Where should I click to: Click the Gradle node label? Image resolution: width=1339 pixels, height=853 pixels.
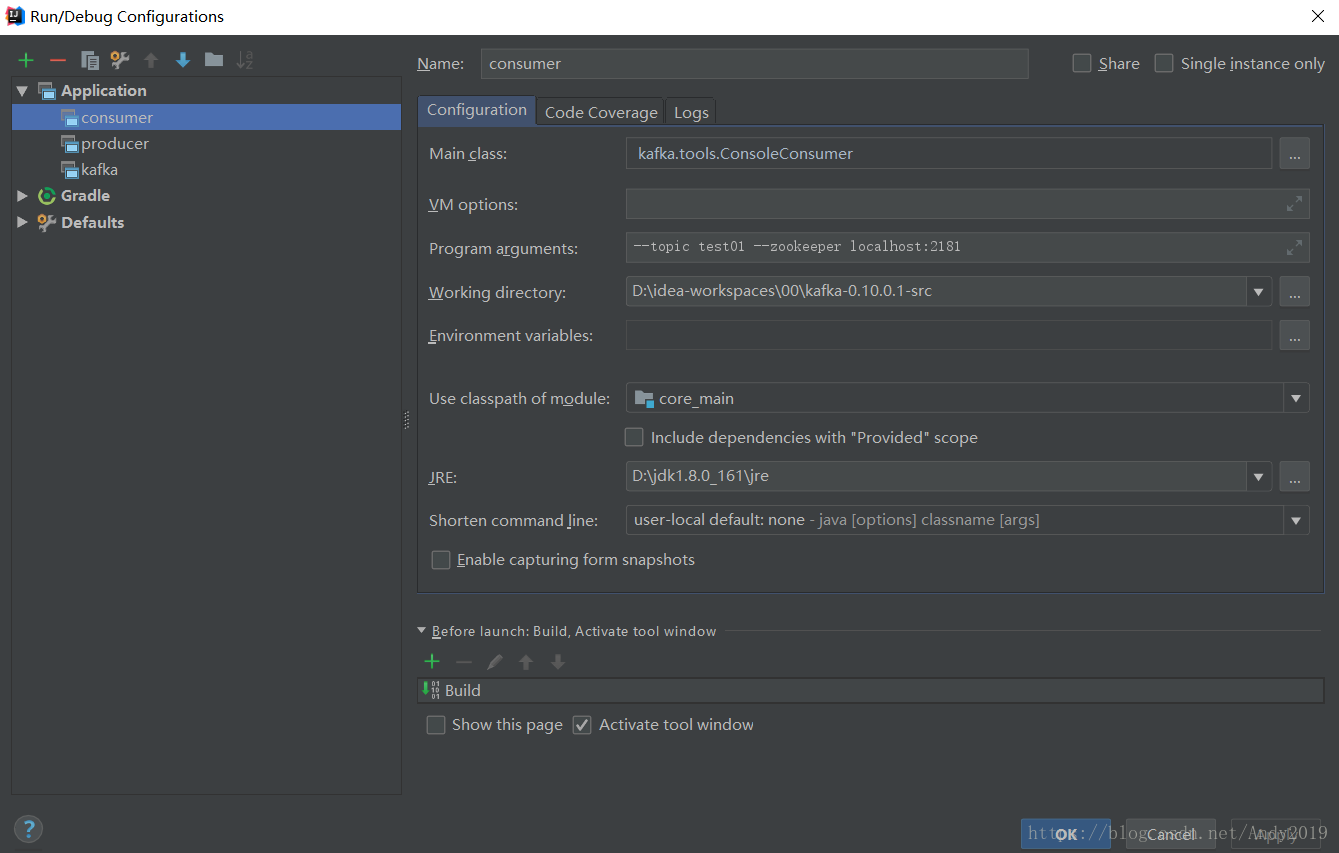[x=85, y=196]
